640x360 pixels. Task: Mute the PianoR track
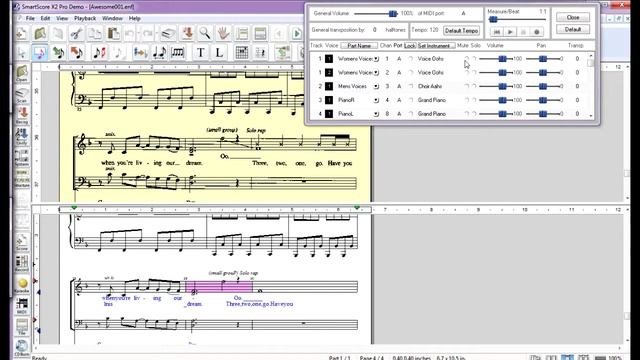coord(467,100)
